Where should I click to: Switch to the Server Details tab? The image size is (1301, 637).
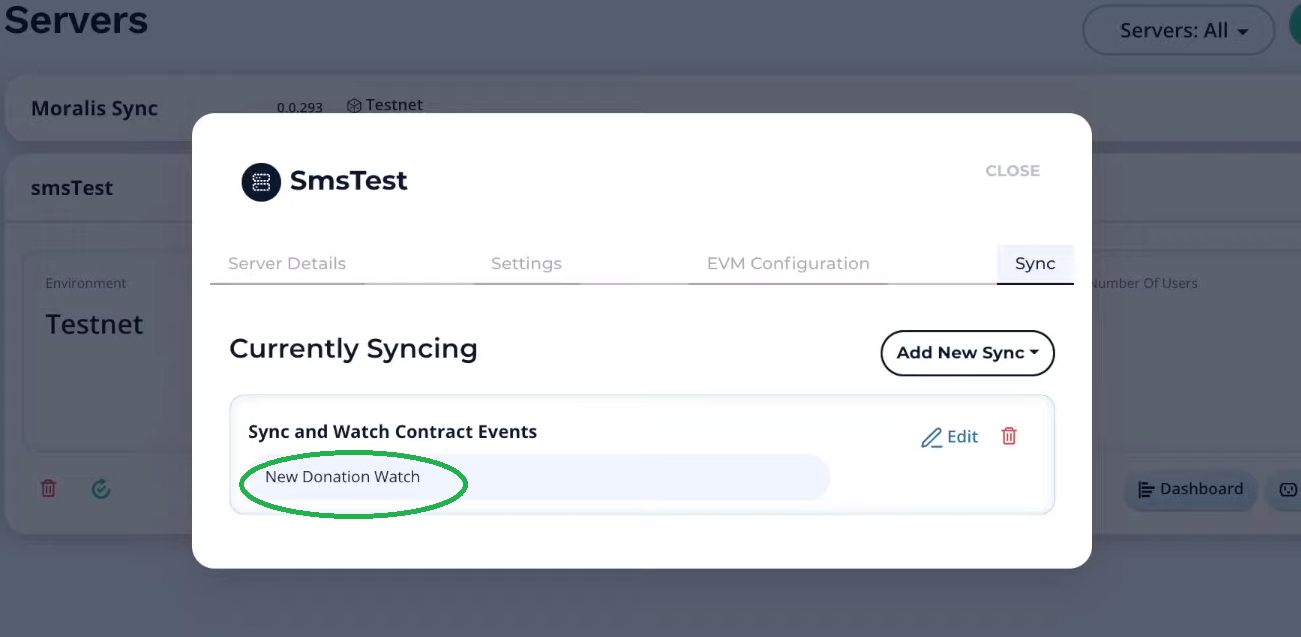(x=287, y=264)
